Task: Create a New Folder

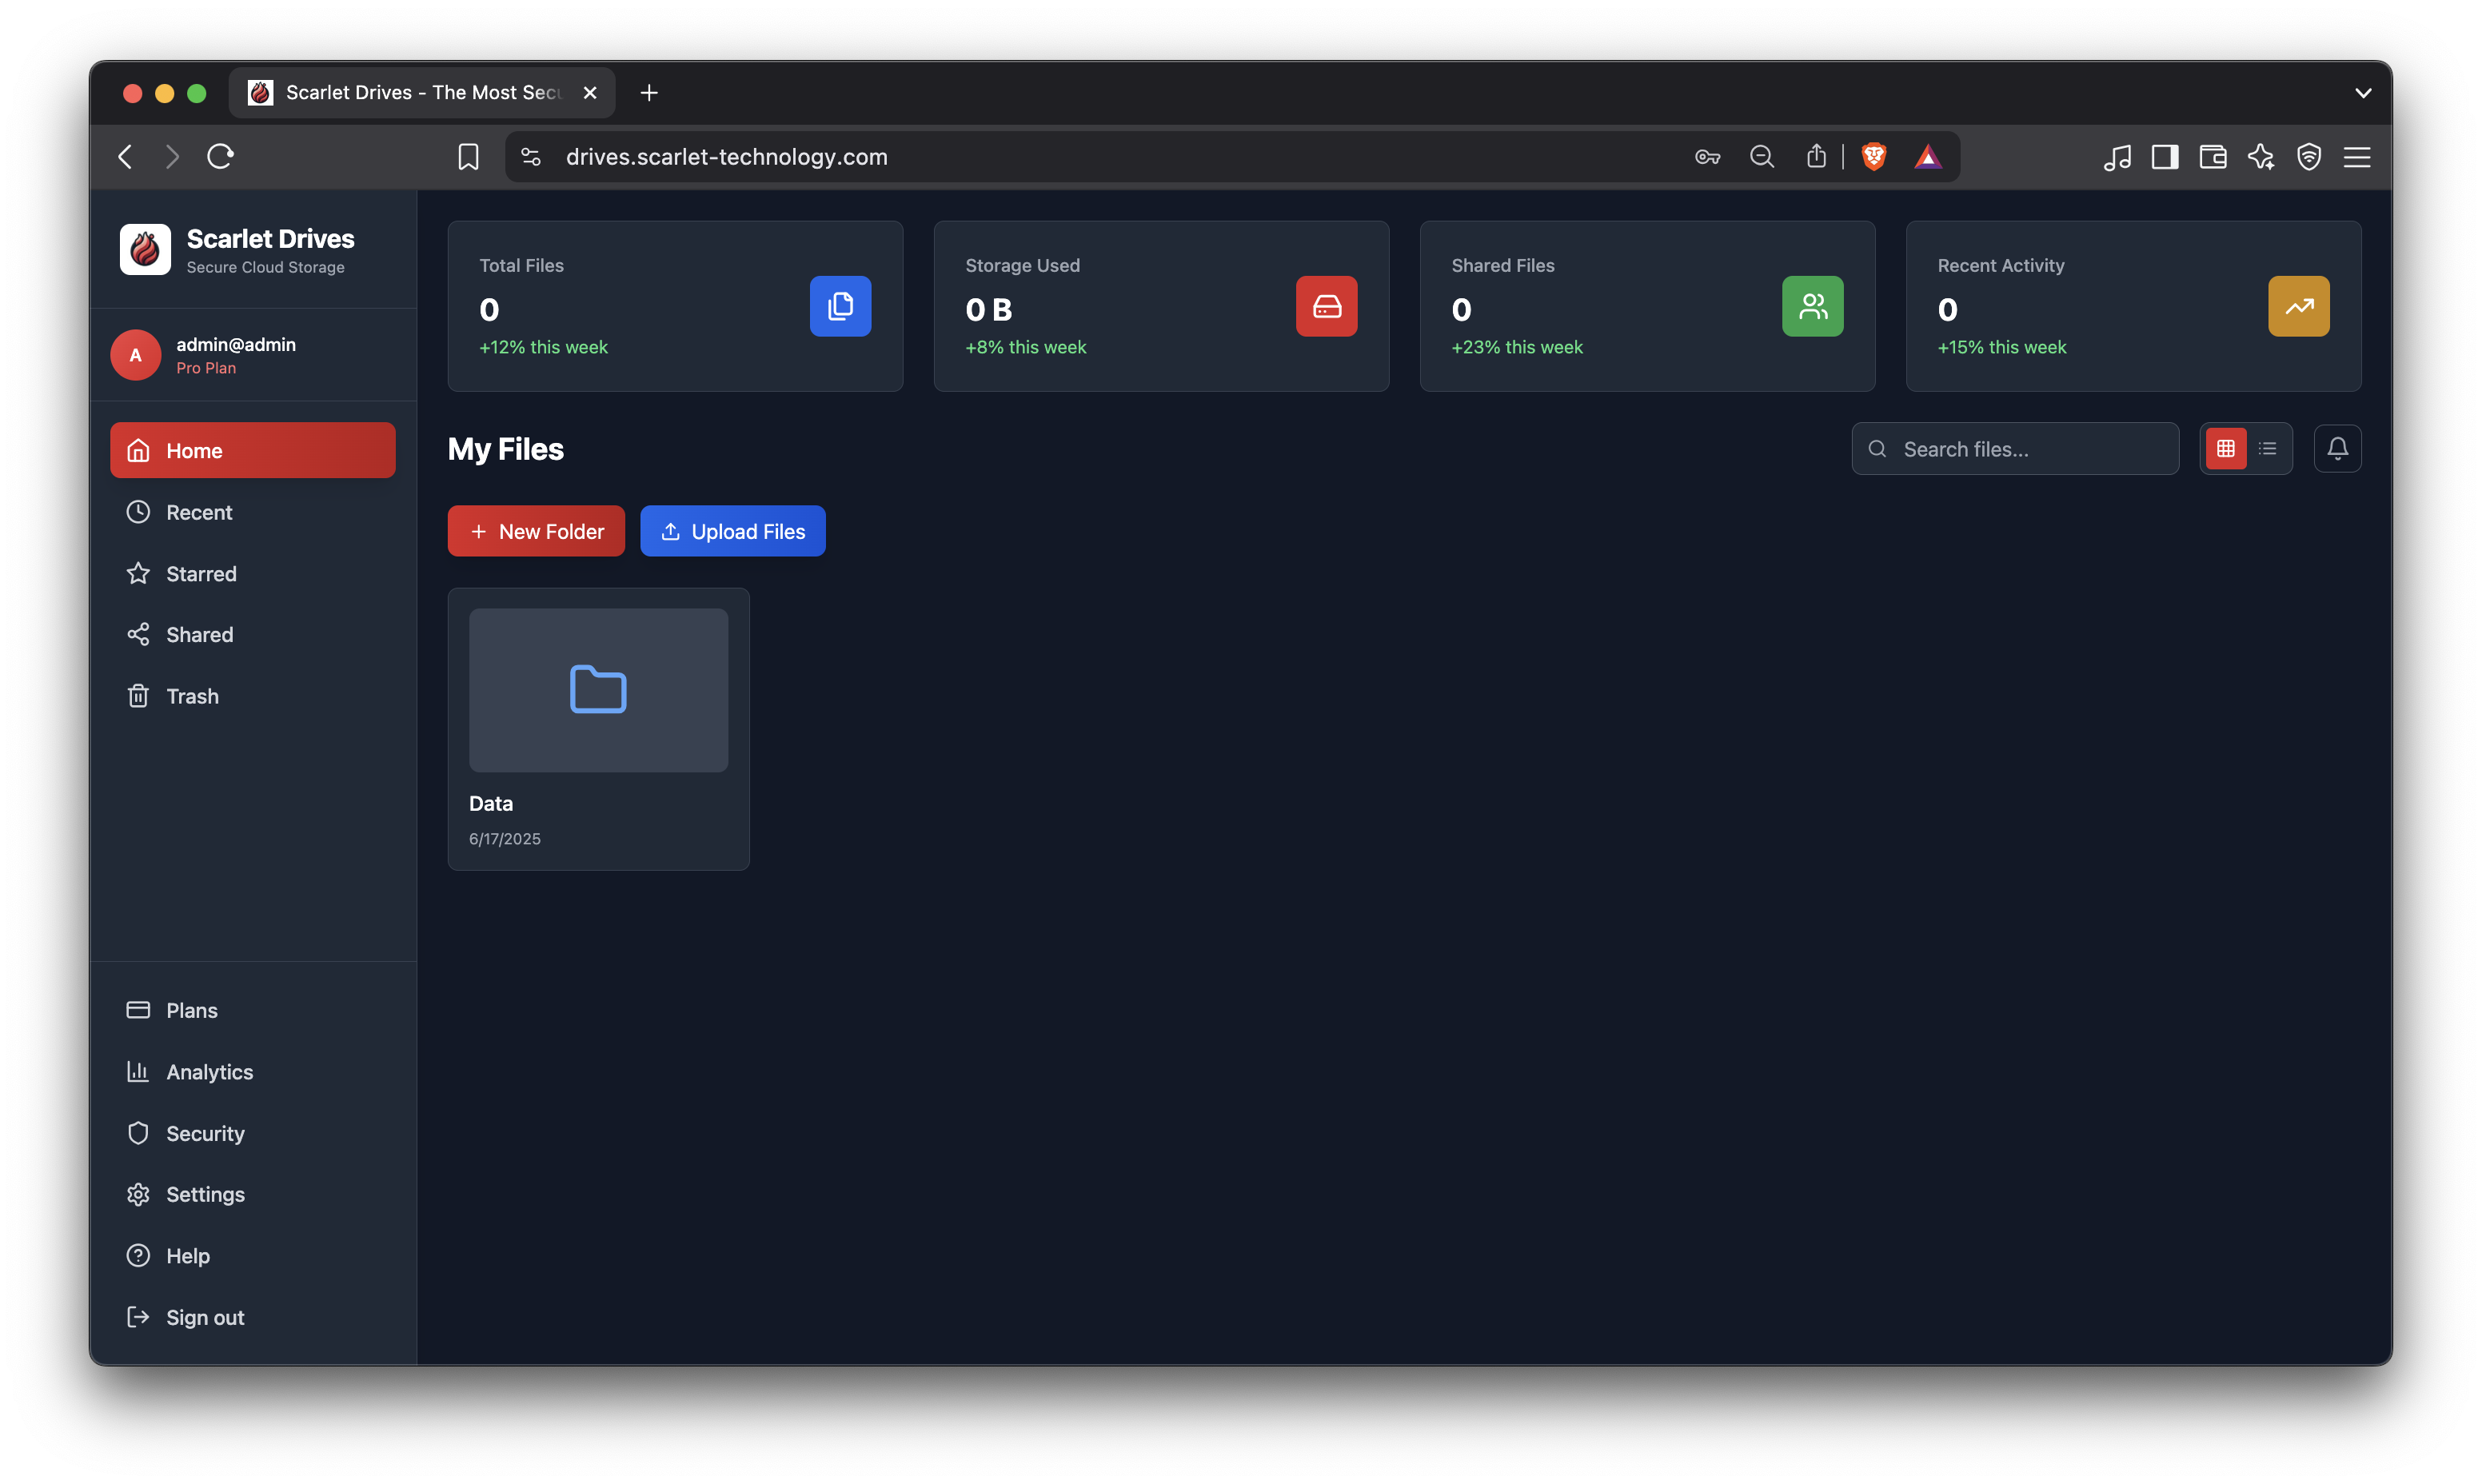Action: tap(536, 531)
